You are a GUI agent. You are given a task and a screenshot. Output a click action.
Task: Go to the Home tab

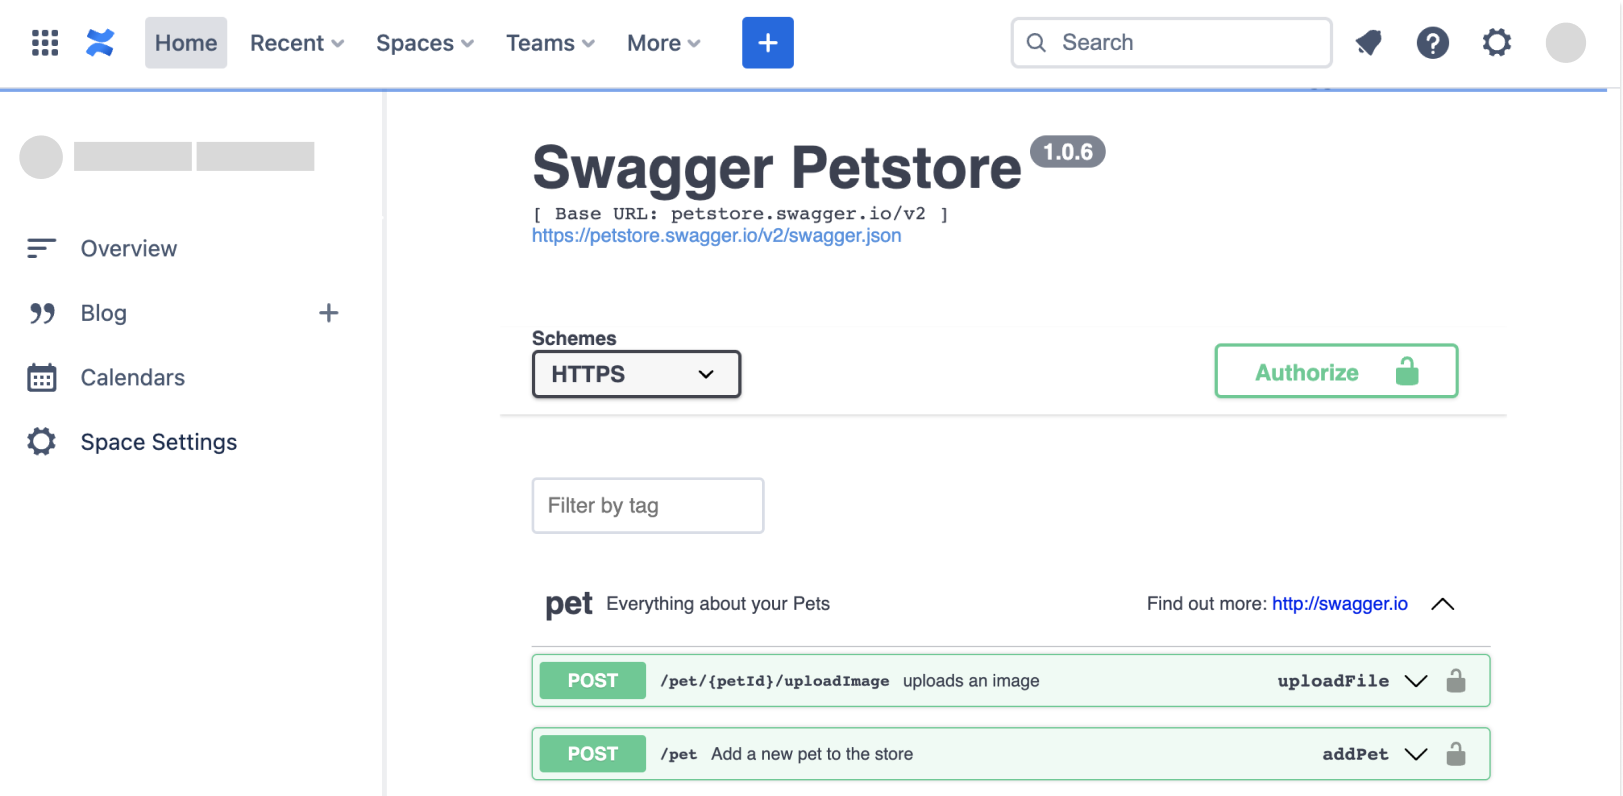[x=186, y=43]
